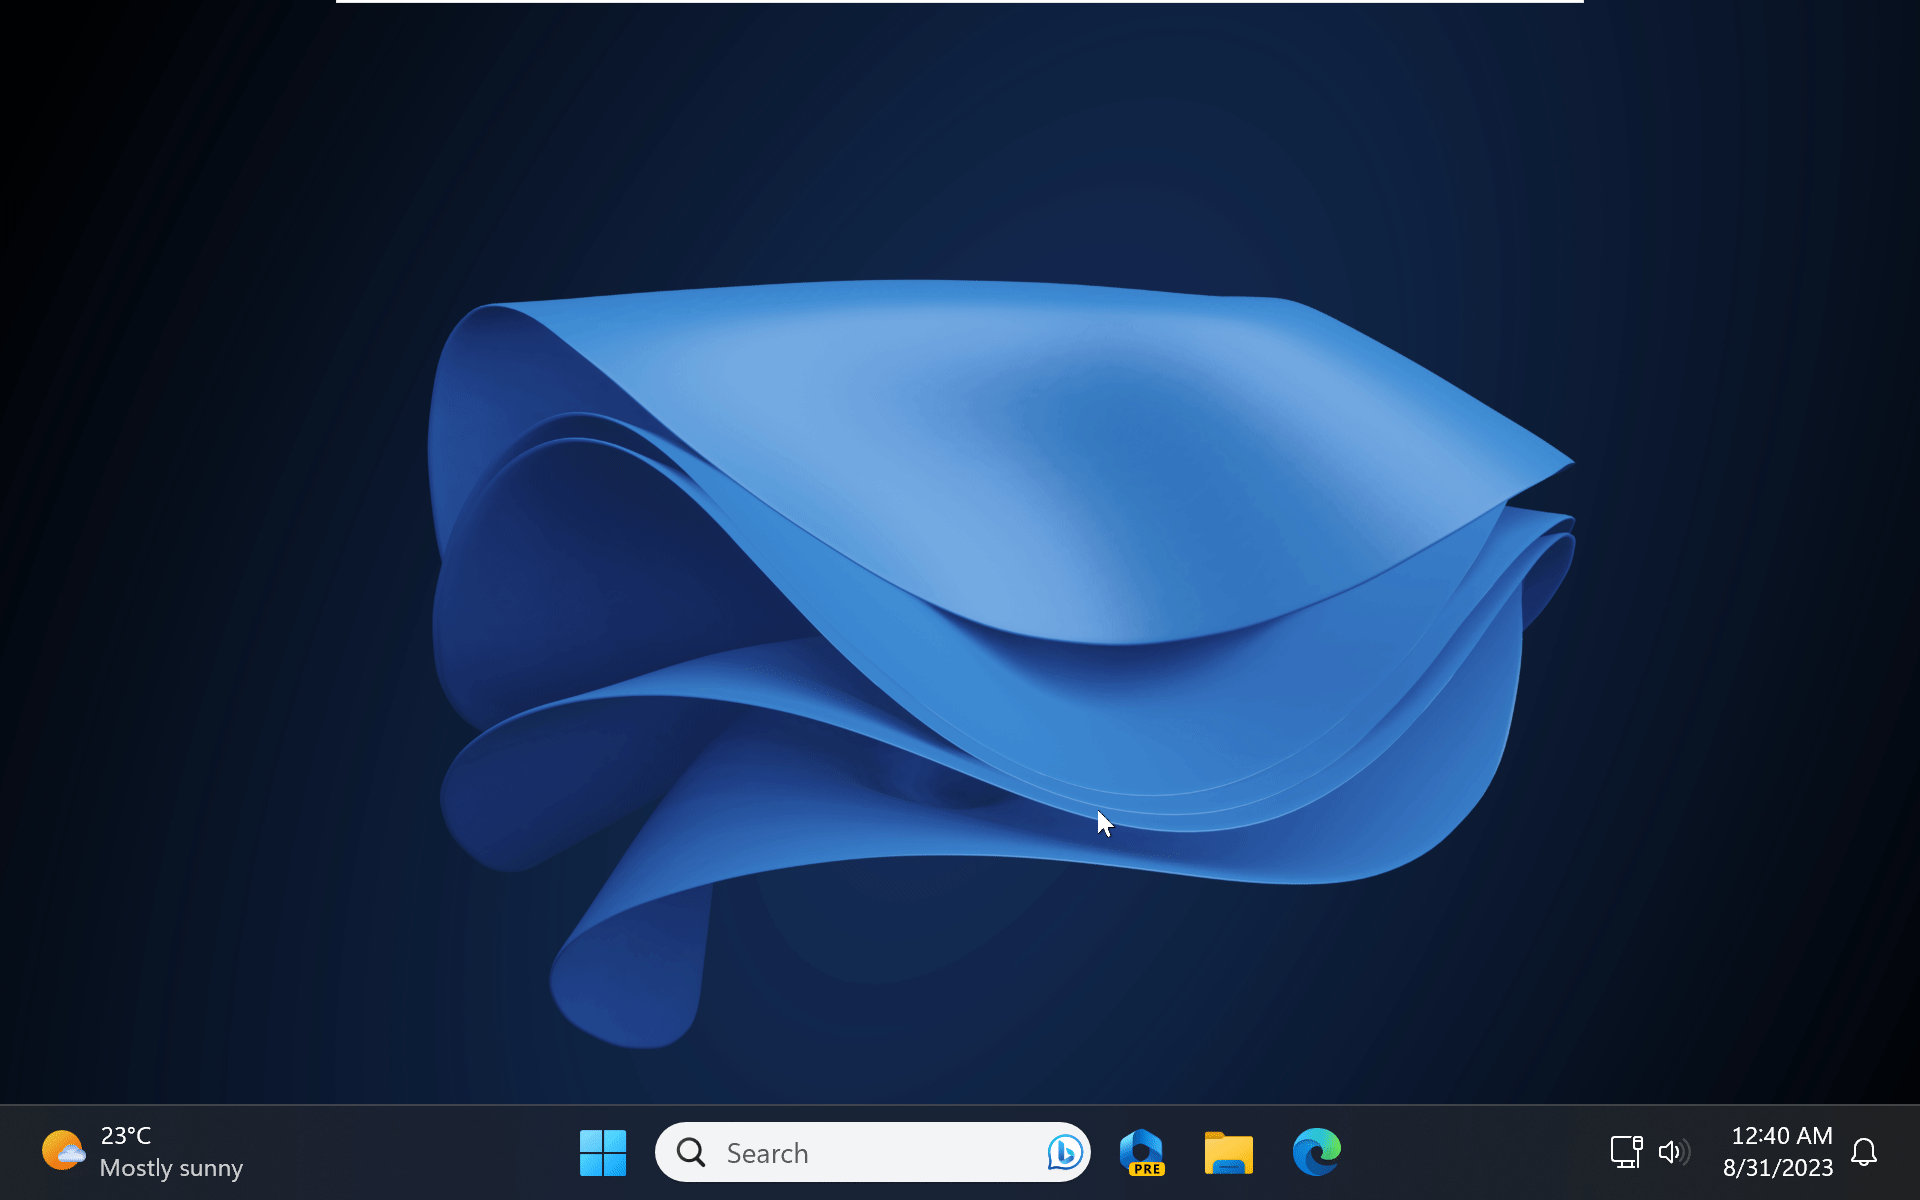1920x1200 pixels.
Task: Click the 23°C temperature reading
Action: pos(125,1136)
